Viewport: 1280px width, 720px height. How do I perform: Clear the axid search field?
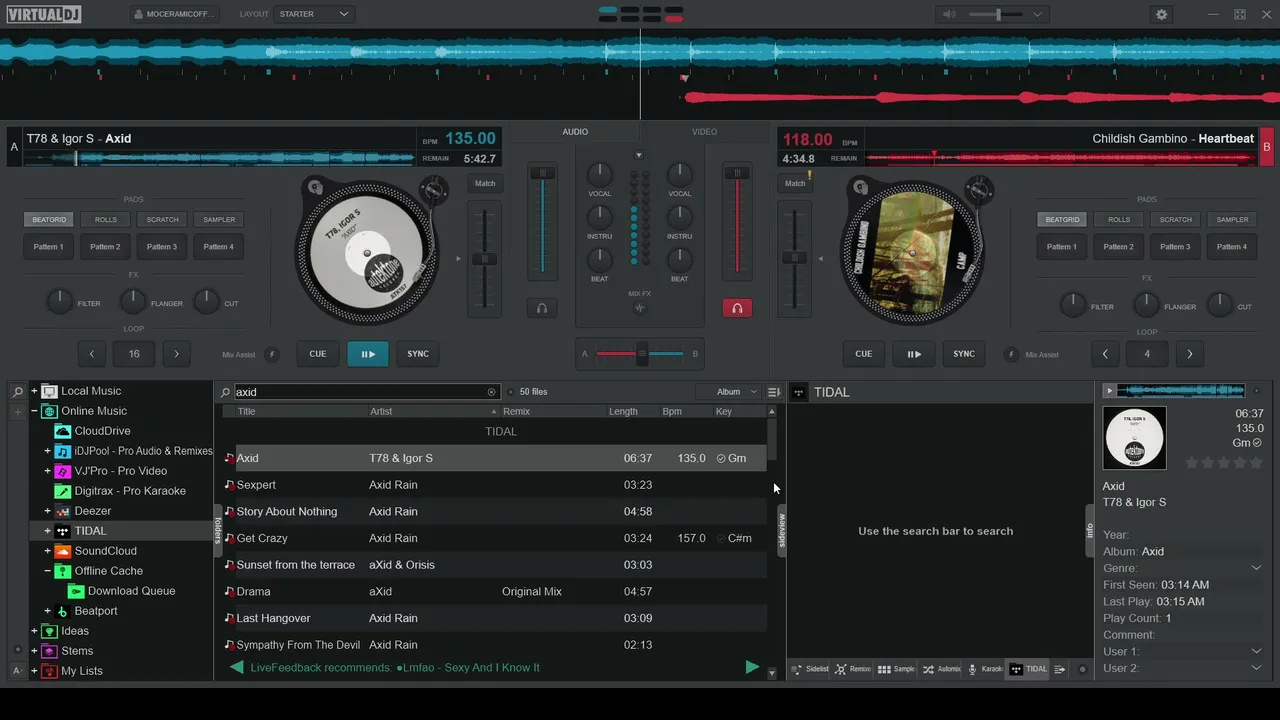491,392
